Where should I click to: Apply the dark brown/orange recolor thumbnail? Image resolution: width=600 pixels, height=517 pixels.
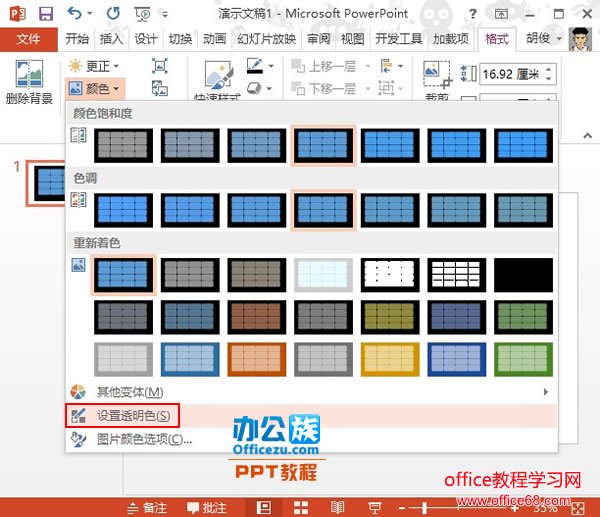pyautogui.click(x=256, y=317)
